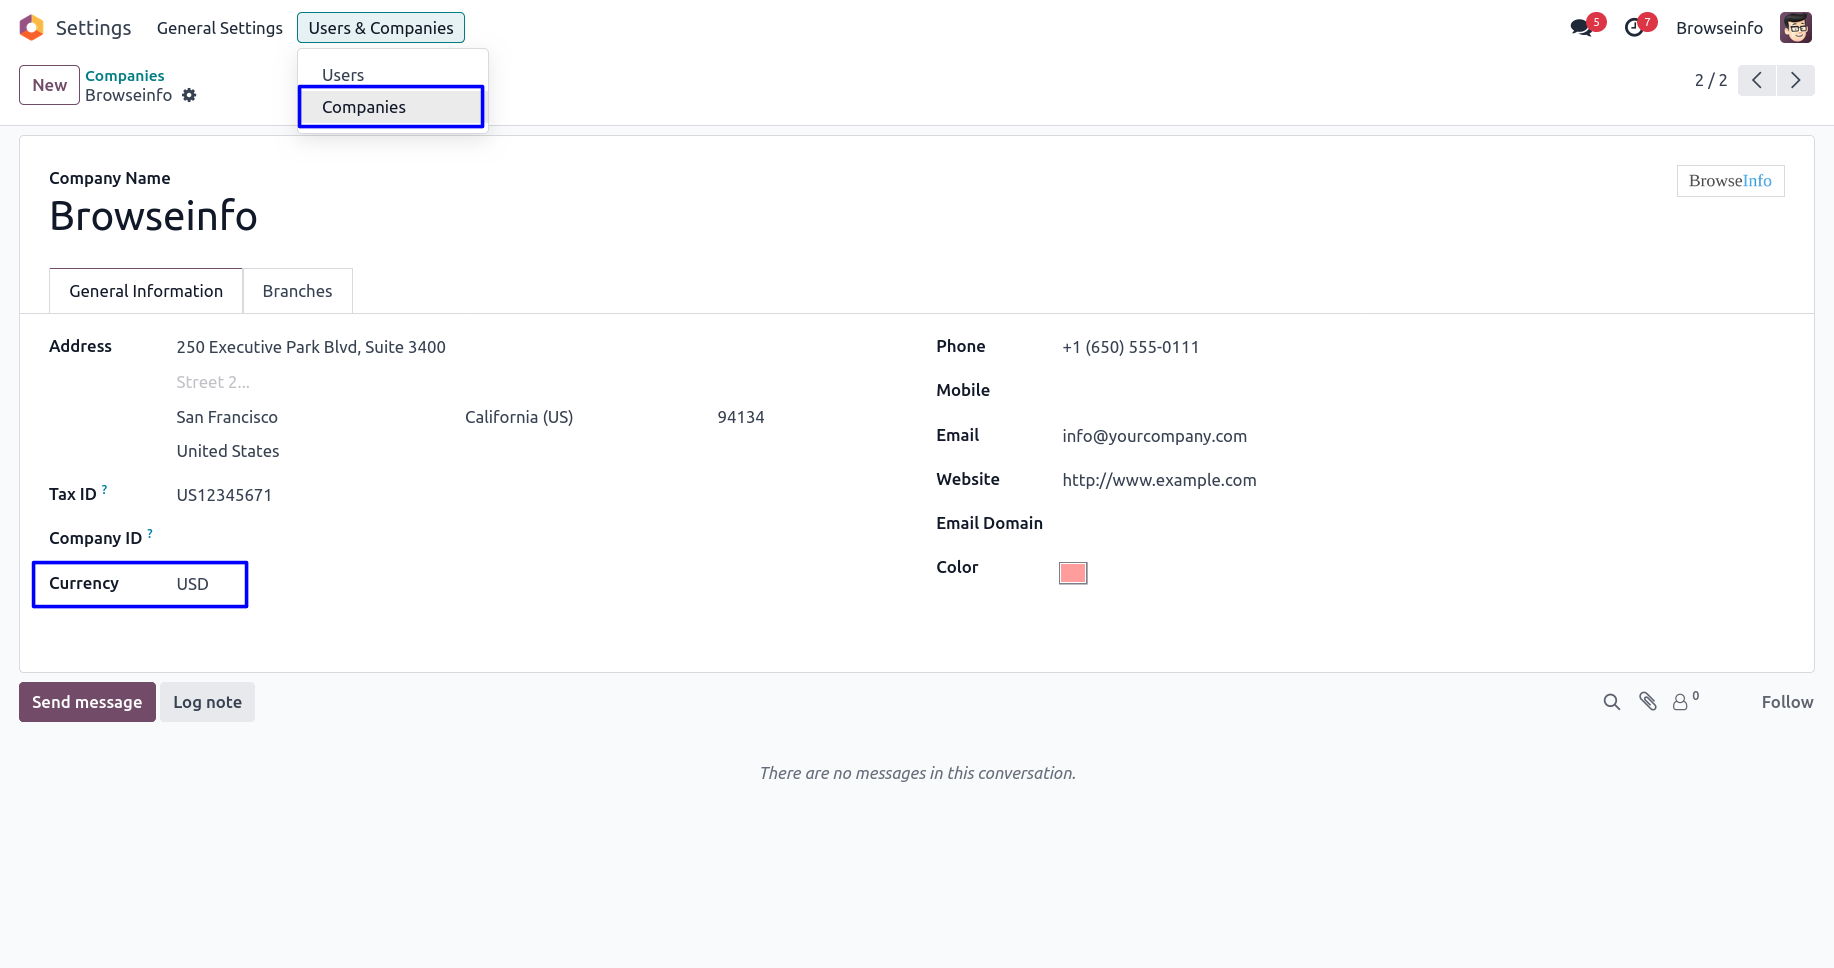Click the gear actions icon beside Browseinfo

[x=189, y=95]
